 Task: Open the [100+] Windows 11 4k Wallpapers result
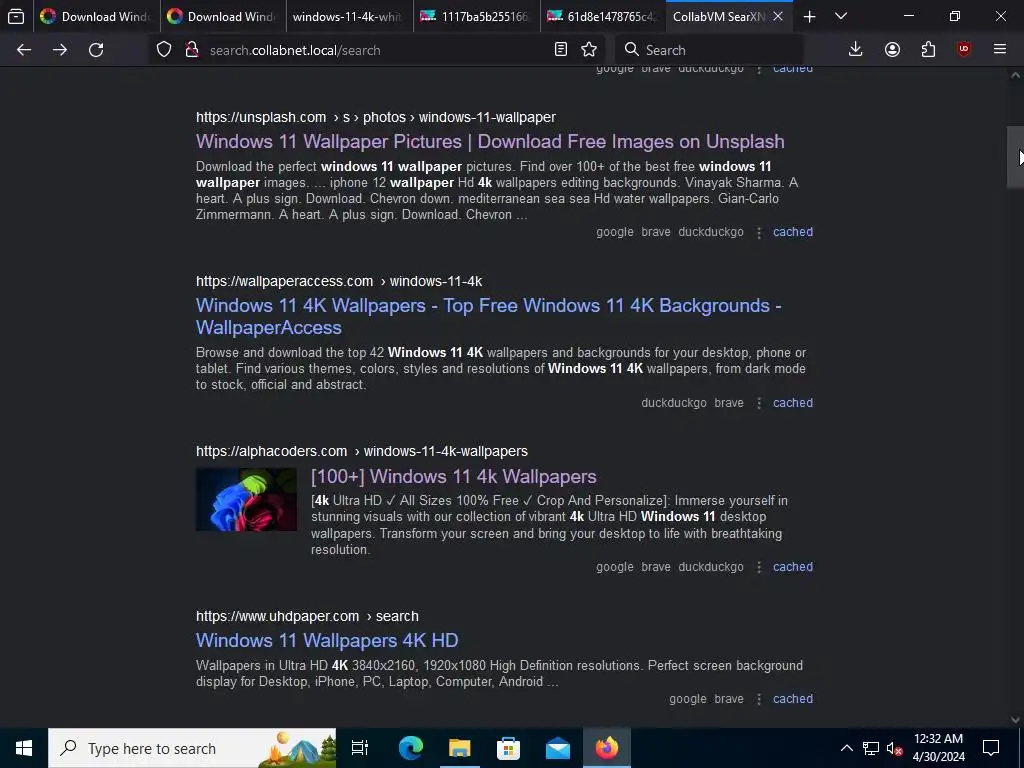click(x=454, y=477)
